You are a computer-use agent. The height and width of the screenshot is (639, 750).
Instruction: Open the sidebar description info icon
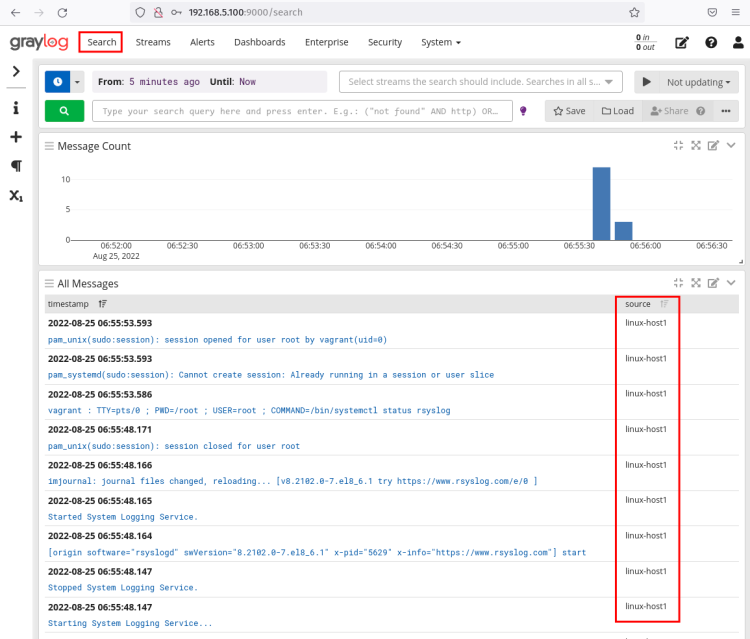16,108
